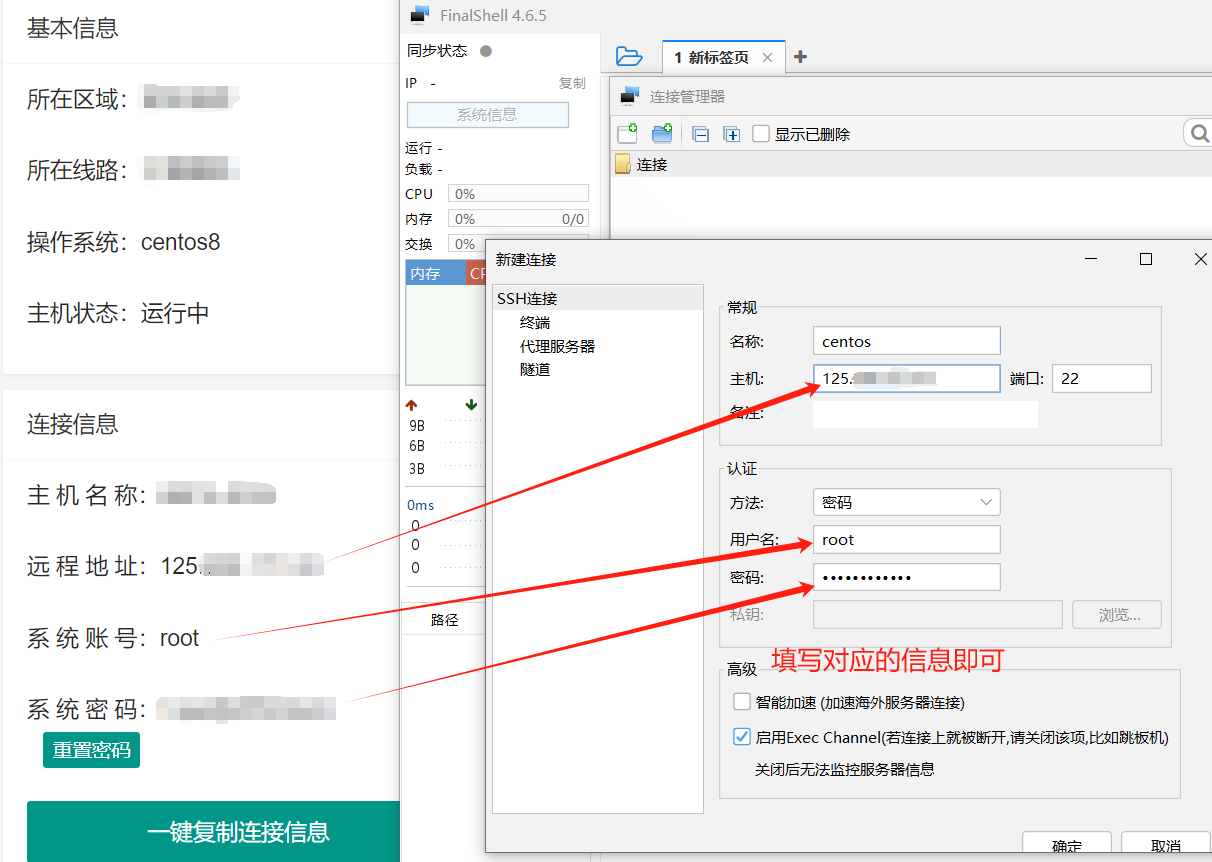Click the 浏览... button

point(1117,614)
